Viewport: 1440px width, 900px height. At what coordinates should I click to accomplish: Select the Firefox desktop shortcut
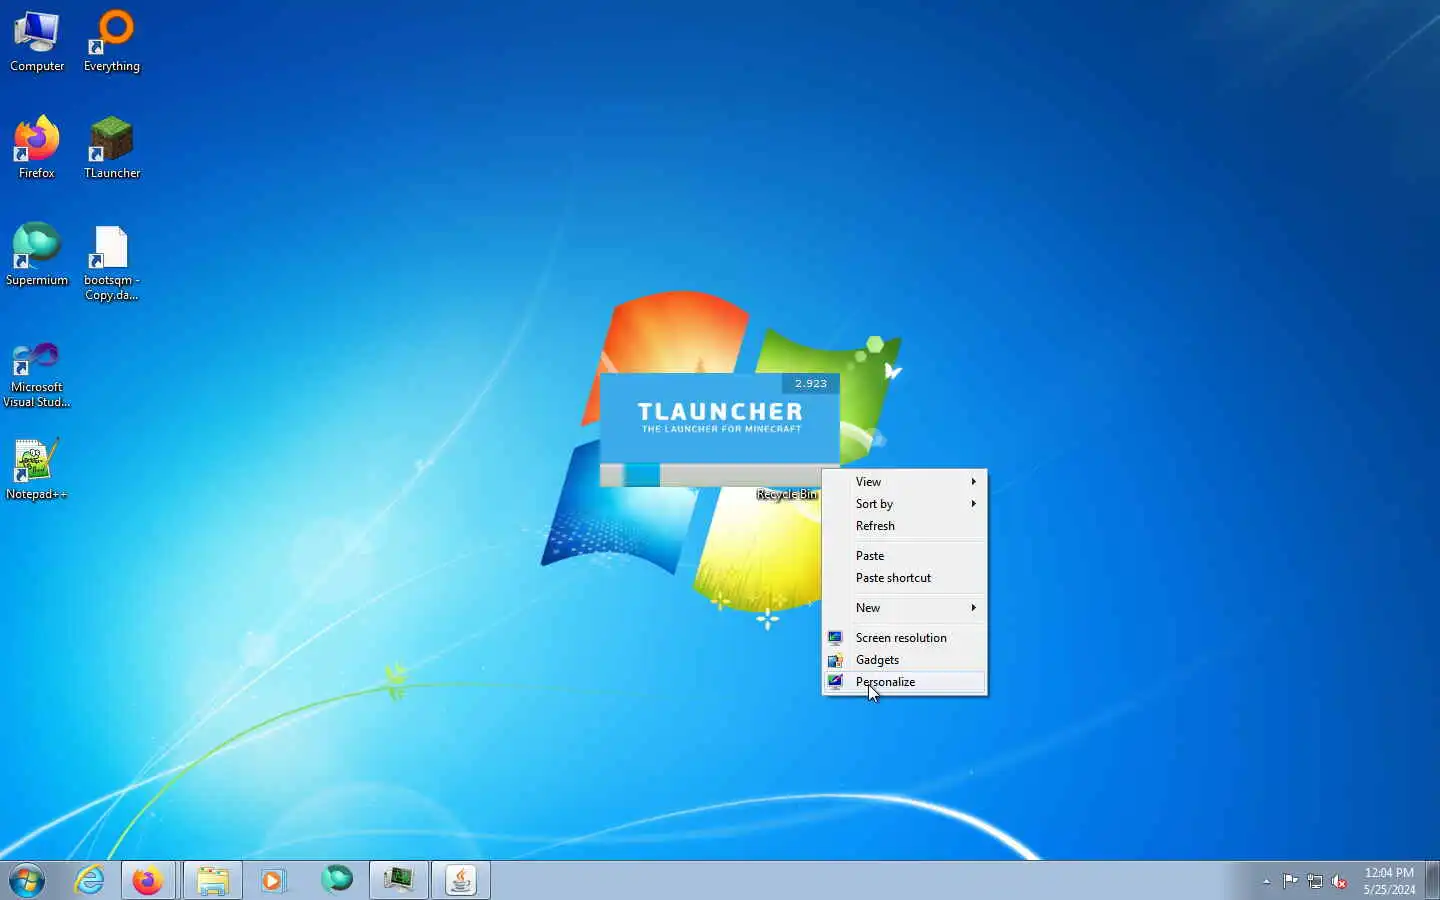pyautogui.click(x=37, y=148)
